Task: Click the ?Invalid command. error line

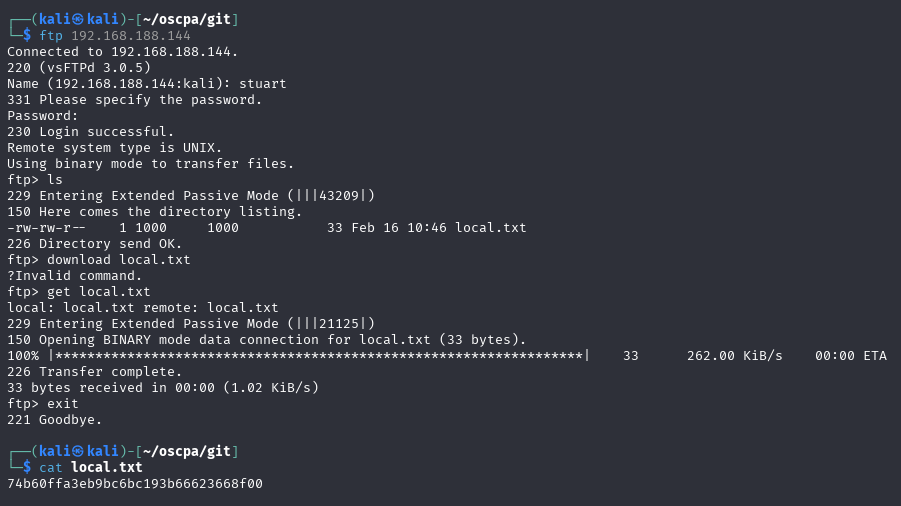Action: pyautogui.click(x=75, y=276)
